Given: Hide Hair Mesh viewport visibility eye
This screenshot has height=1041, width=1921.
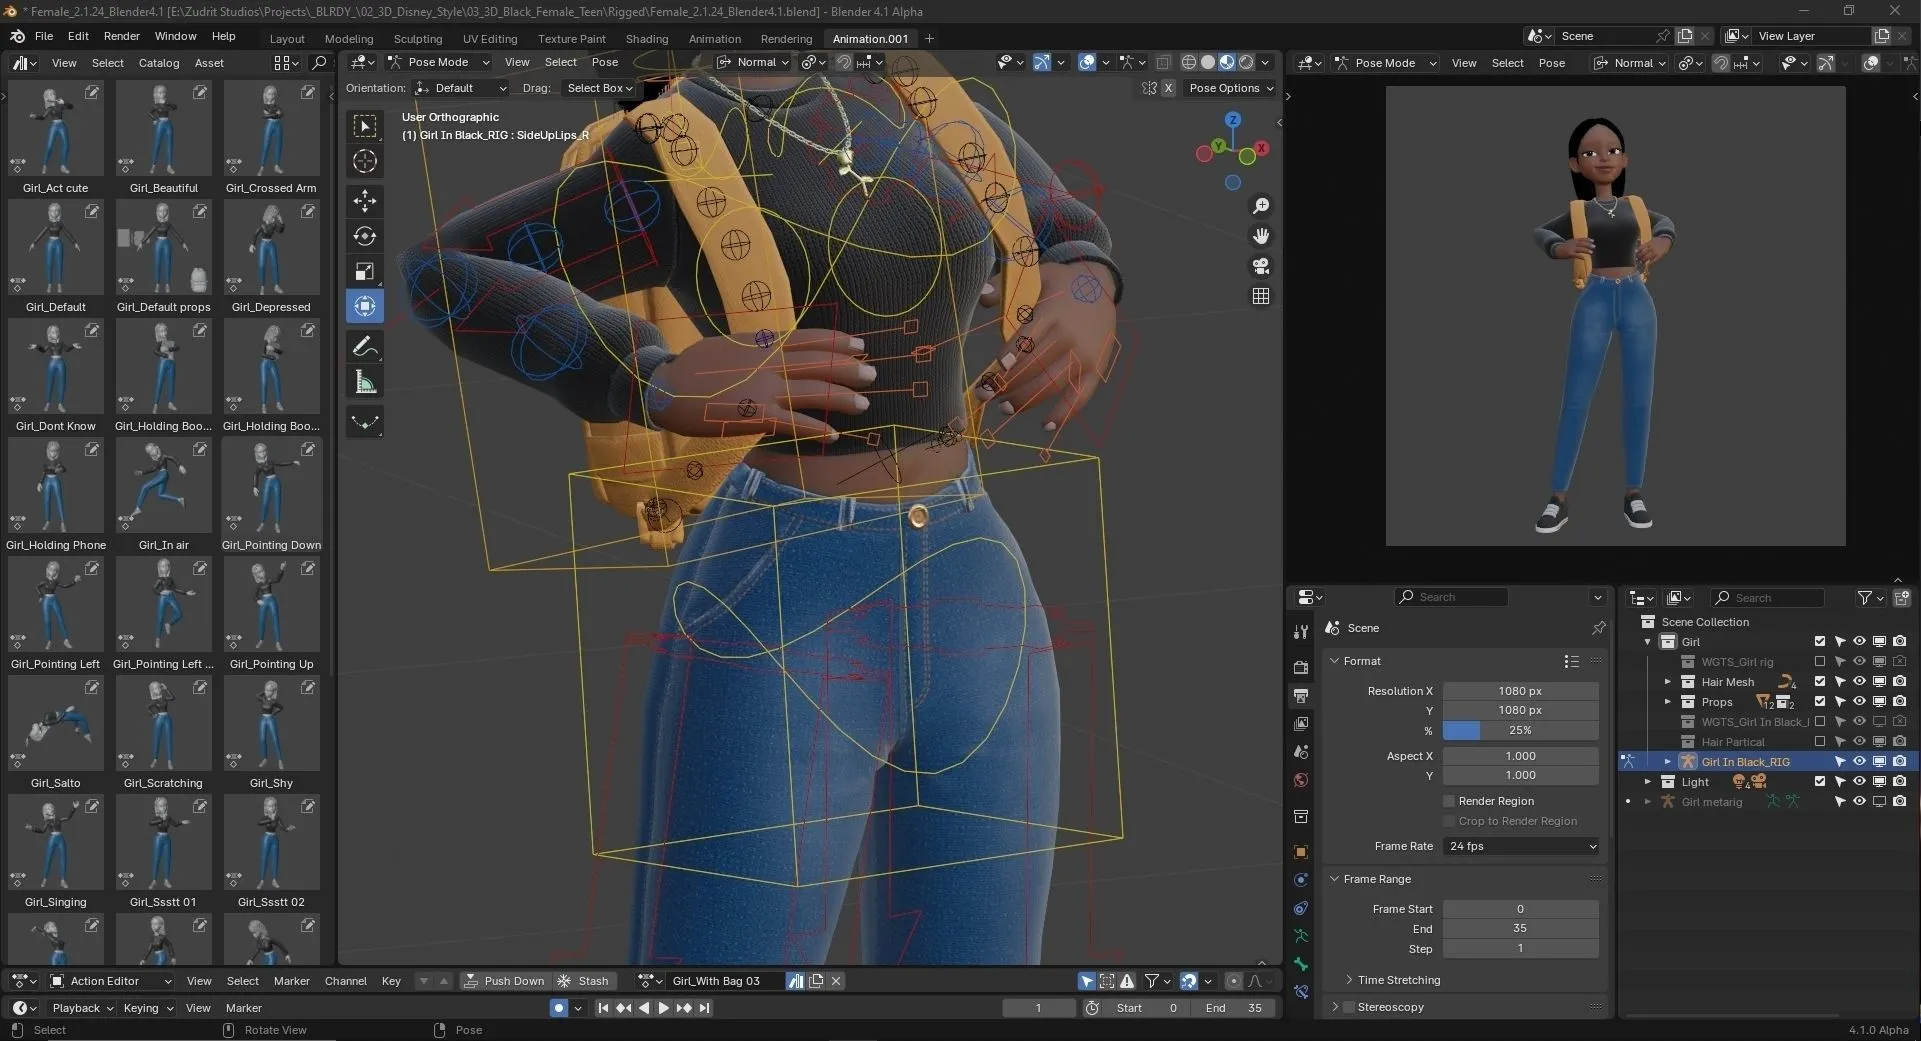Looking at the screenshot, I should tap(1859, 681).
